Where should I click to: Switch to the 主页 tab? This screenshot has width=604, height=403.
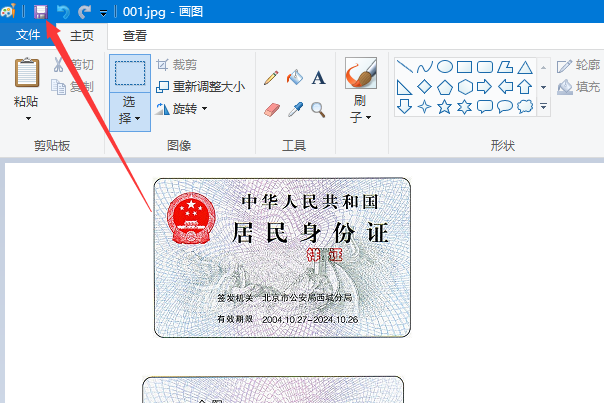(x=82, y=35)
